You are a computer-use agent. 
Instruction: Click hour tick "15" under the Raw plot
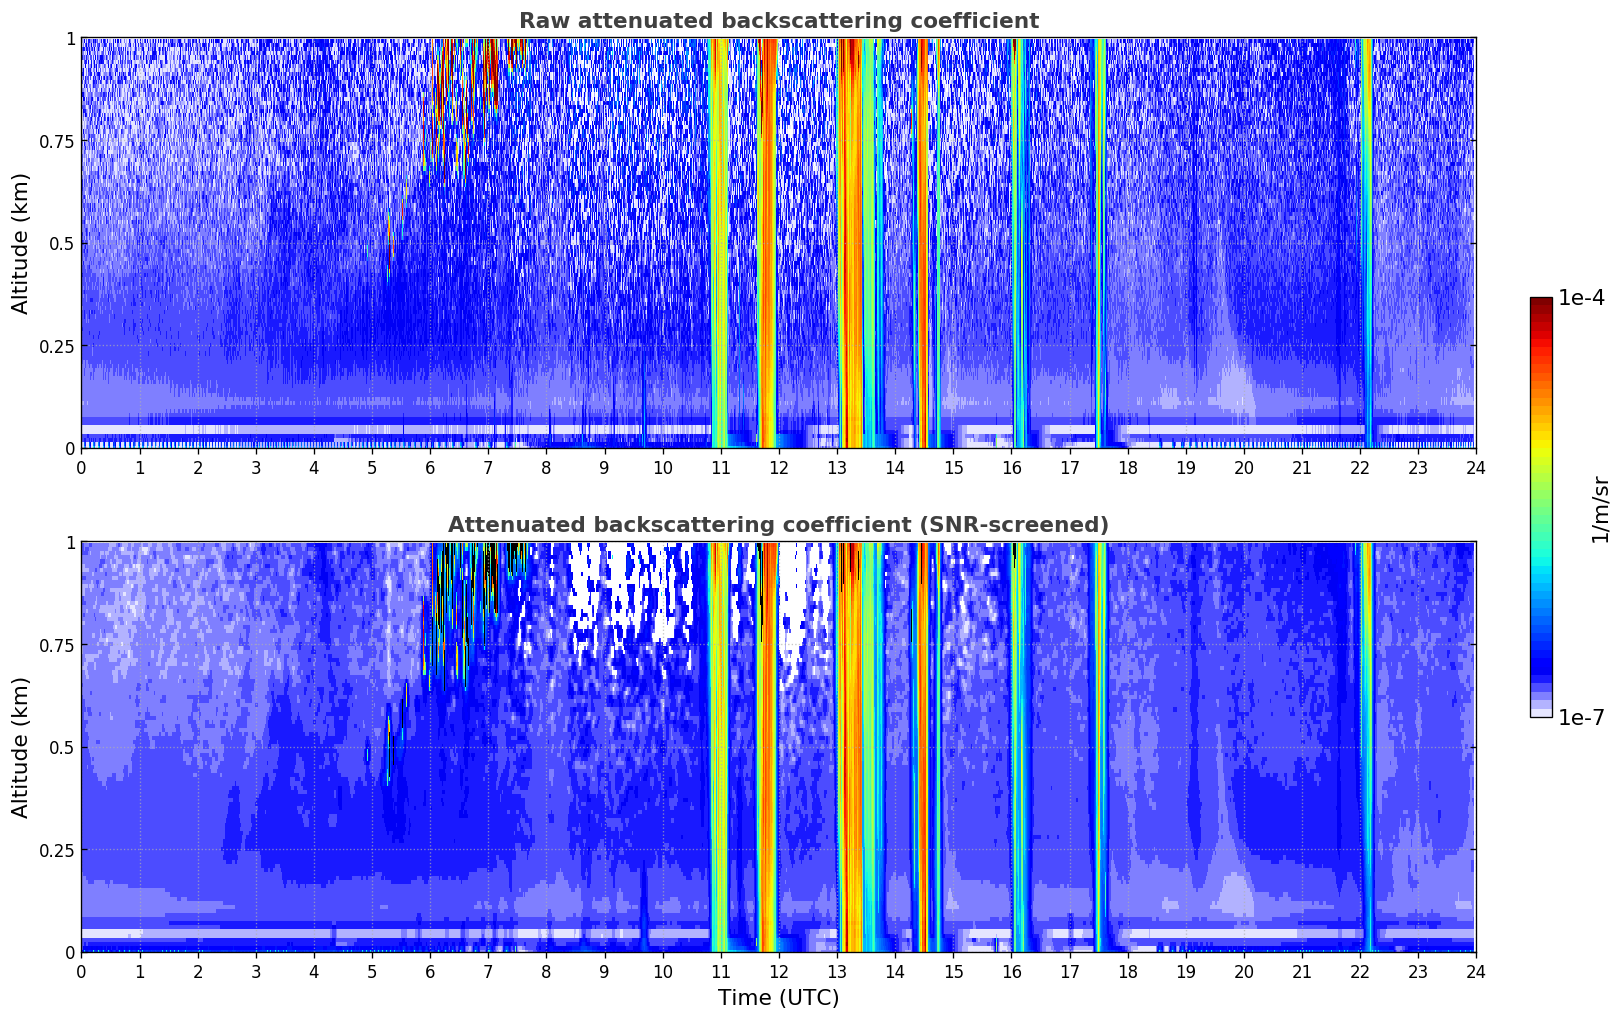point(953,467)
